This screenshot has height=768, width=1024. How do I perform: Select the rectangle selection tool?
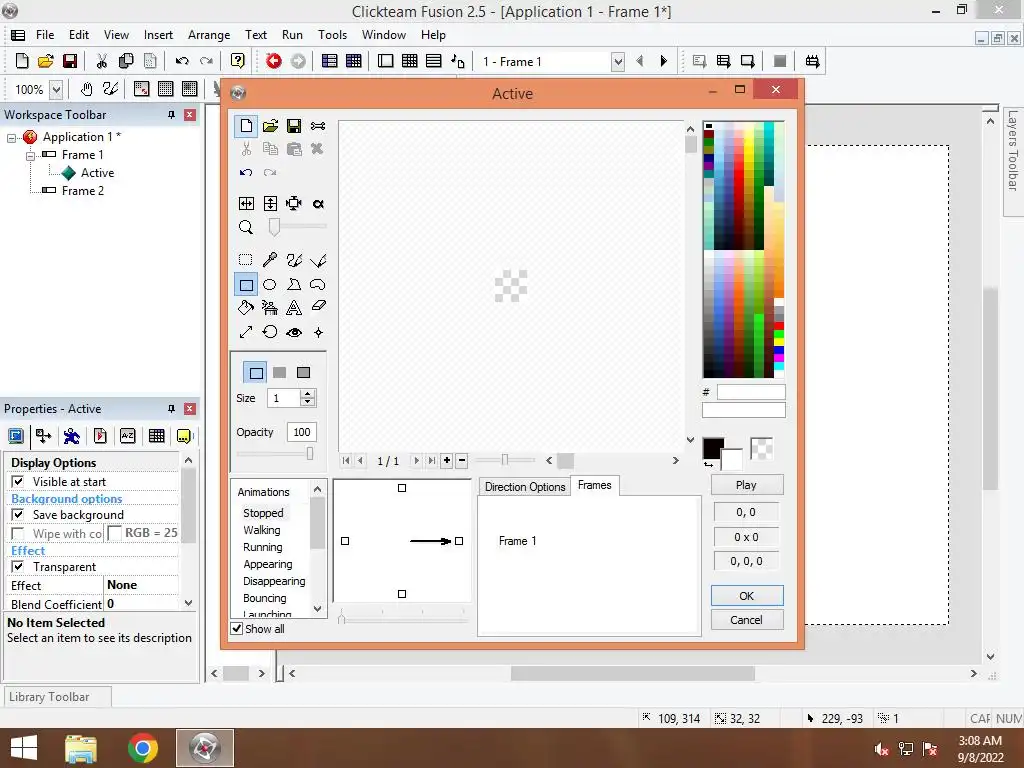click(246, 260)
